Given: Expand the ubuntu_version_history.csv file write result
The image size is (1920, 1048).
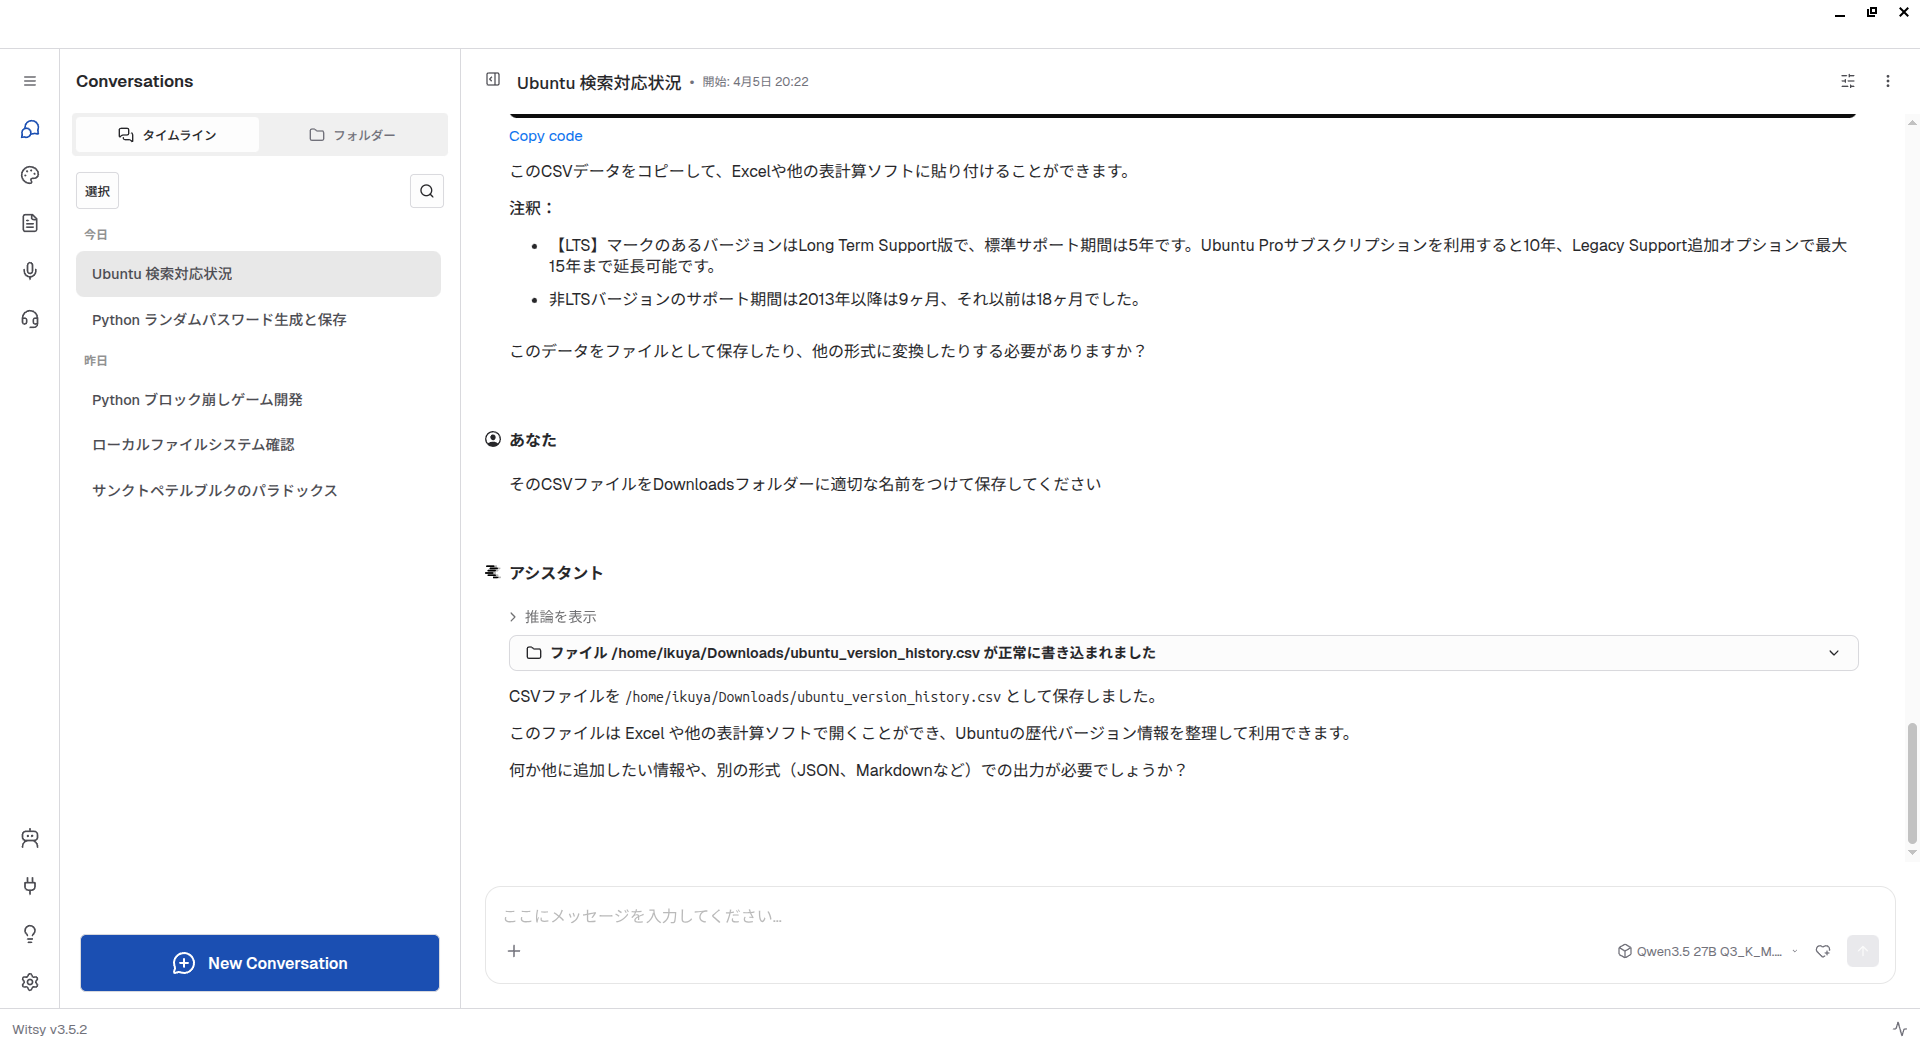Looking at the screenshot, I should point(1833,653).
